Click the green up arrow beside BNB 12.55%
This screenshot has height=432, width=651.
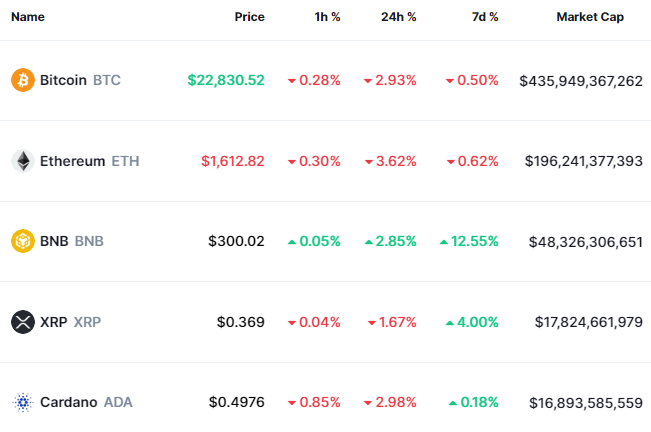click(444, 241)
